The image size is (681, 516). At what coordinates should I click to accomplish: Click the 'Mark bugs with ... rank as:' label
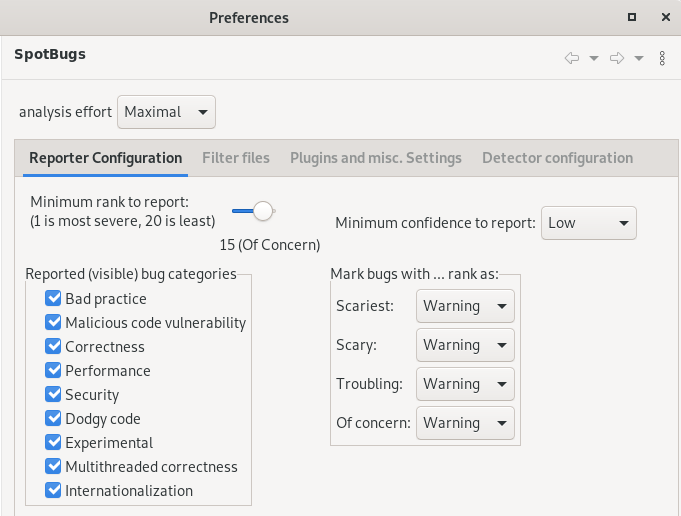[x=414, y=274]
